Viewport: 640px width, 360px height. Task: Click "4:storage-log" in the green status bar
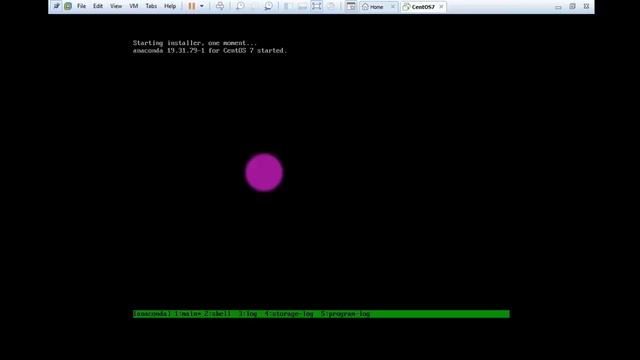(289, 314)
